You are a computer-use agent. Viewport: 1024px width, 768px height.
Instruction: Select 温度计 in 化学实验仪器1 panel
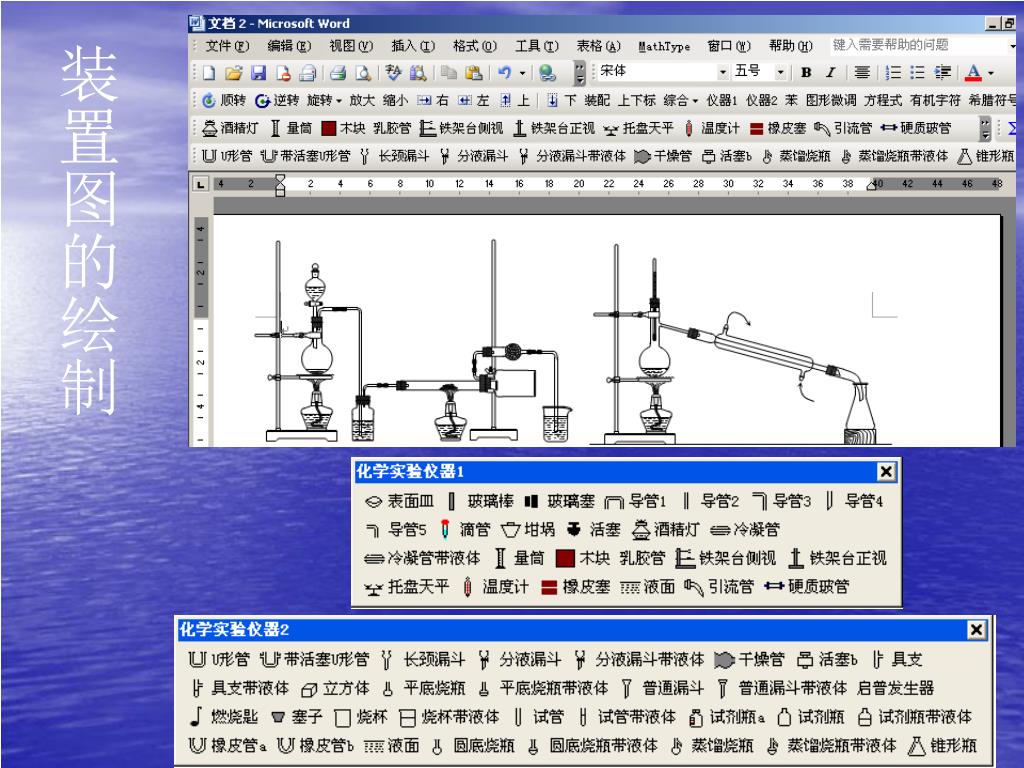(x=496, y=586)
